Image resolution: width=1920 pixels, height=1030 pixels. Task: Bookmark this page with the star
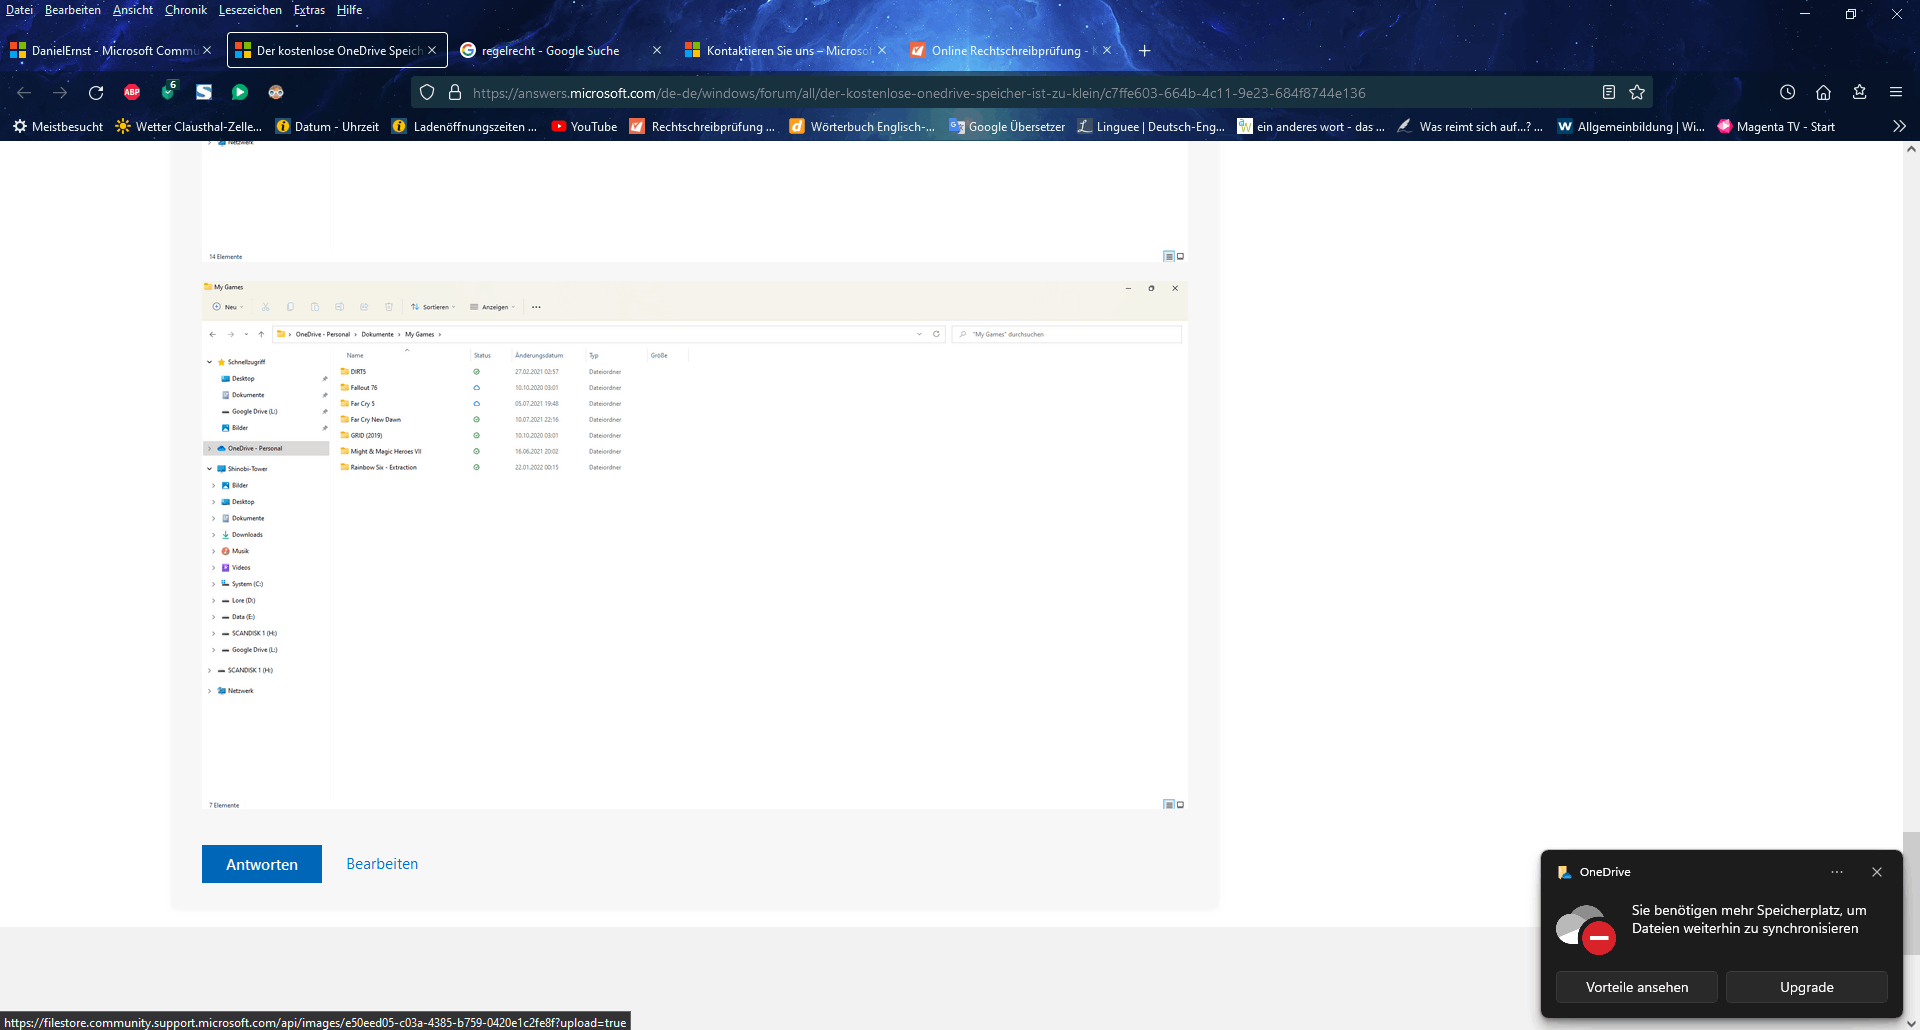point(1637,93)
